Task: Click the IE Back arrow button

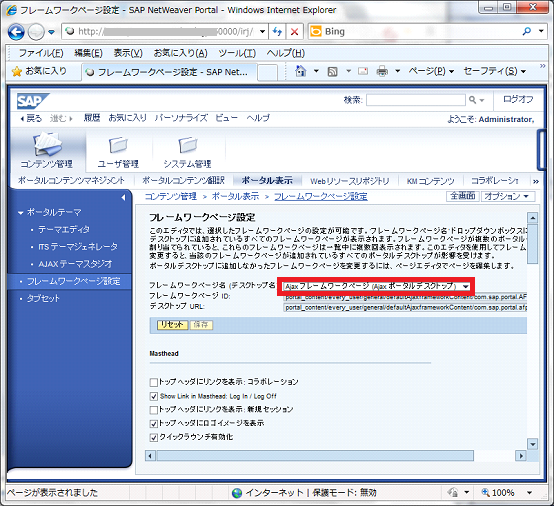Action: pyautogui.click(x=16, y=32)
